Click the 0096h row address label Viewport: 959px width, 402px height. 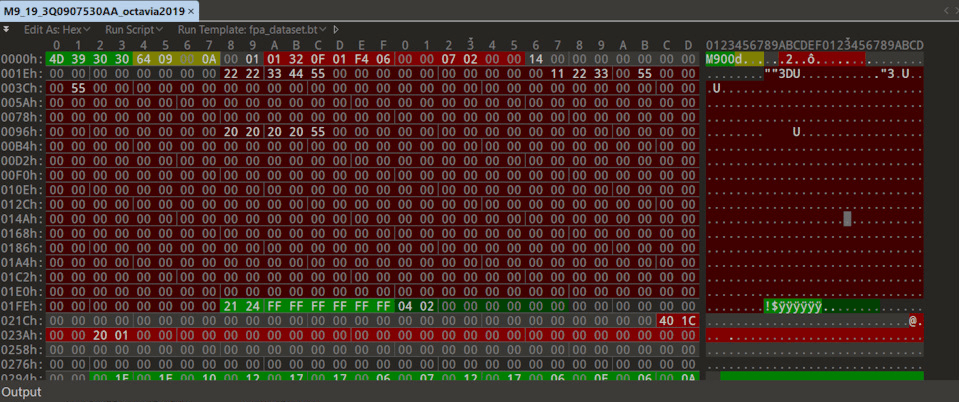coord(21,132)
